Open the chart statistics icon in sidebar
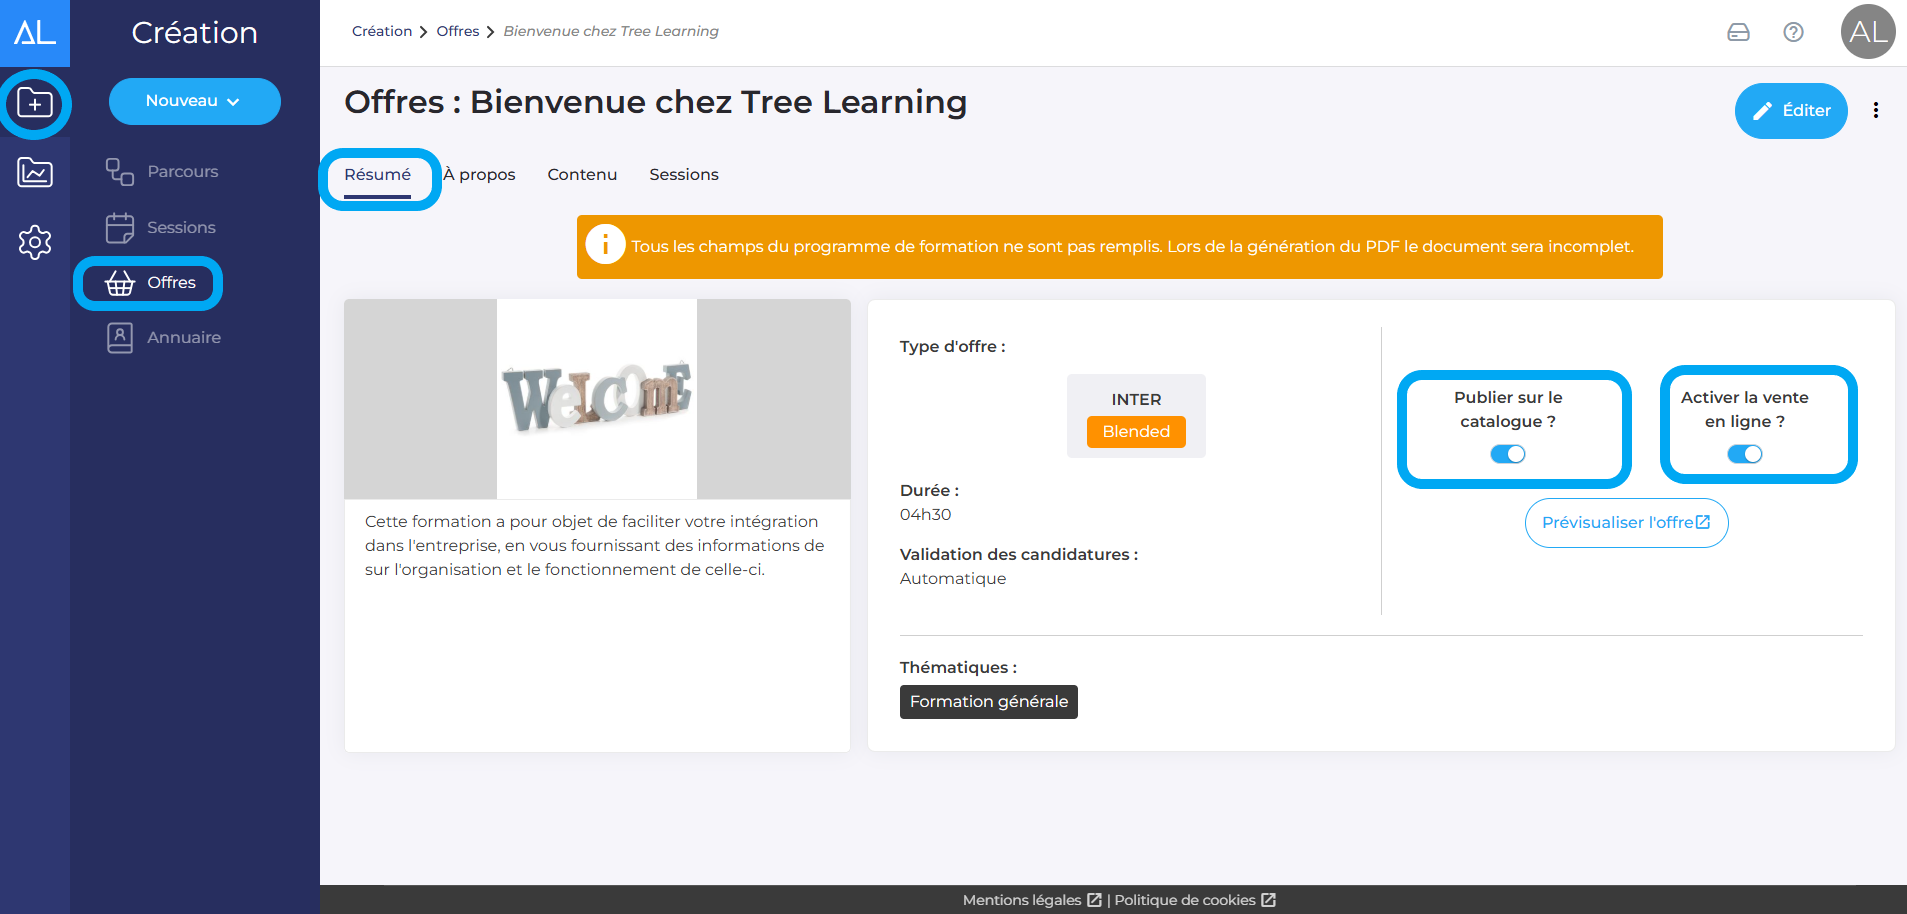Viewport: 1907px width, 914px height. 35,173
